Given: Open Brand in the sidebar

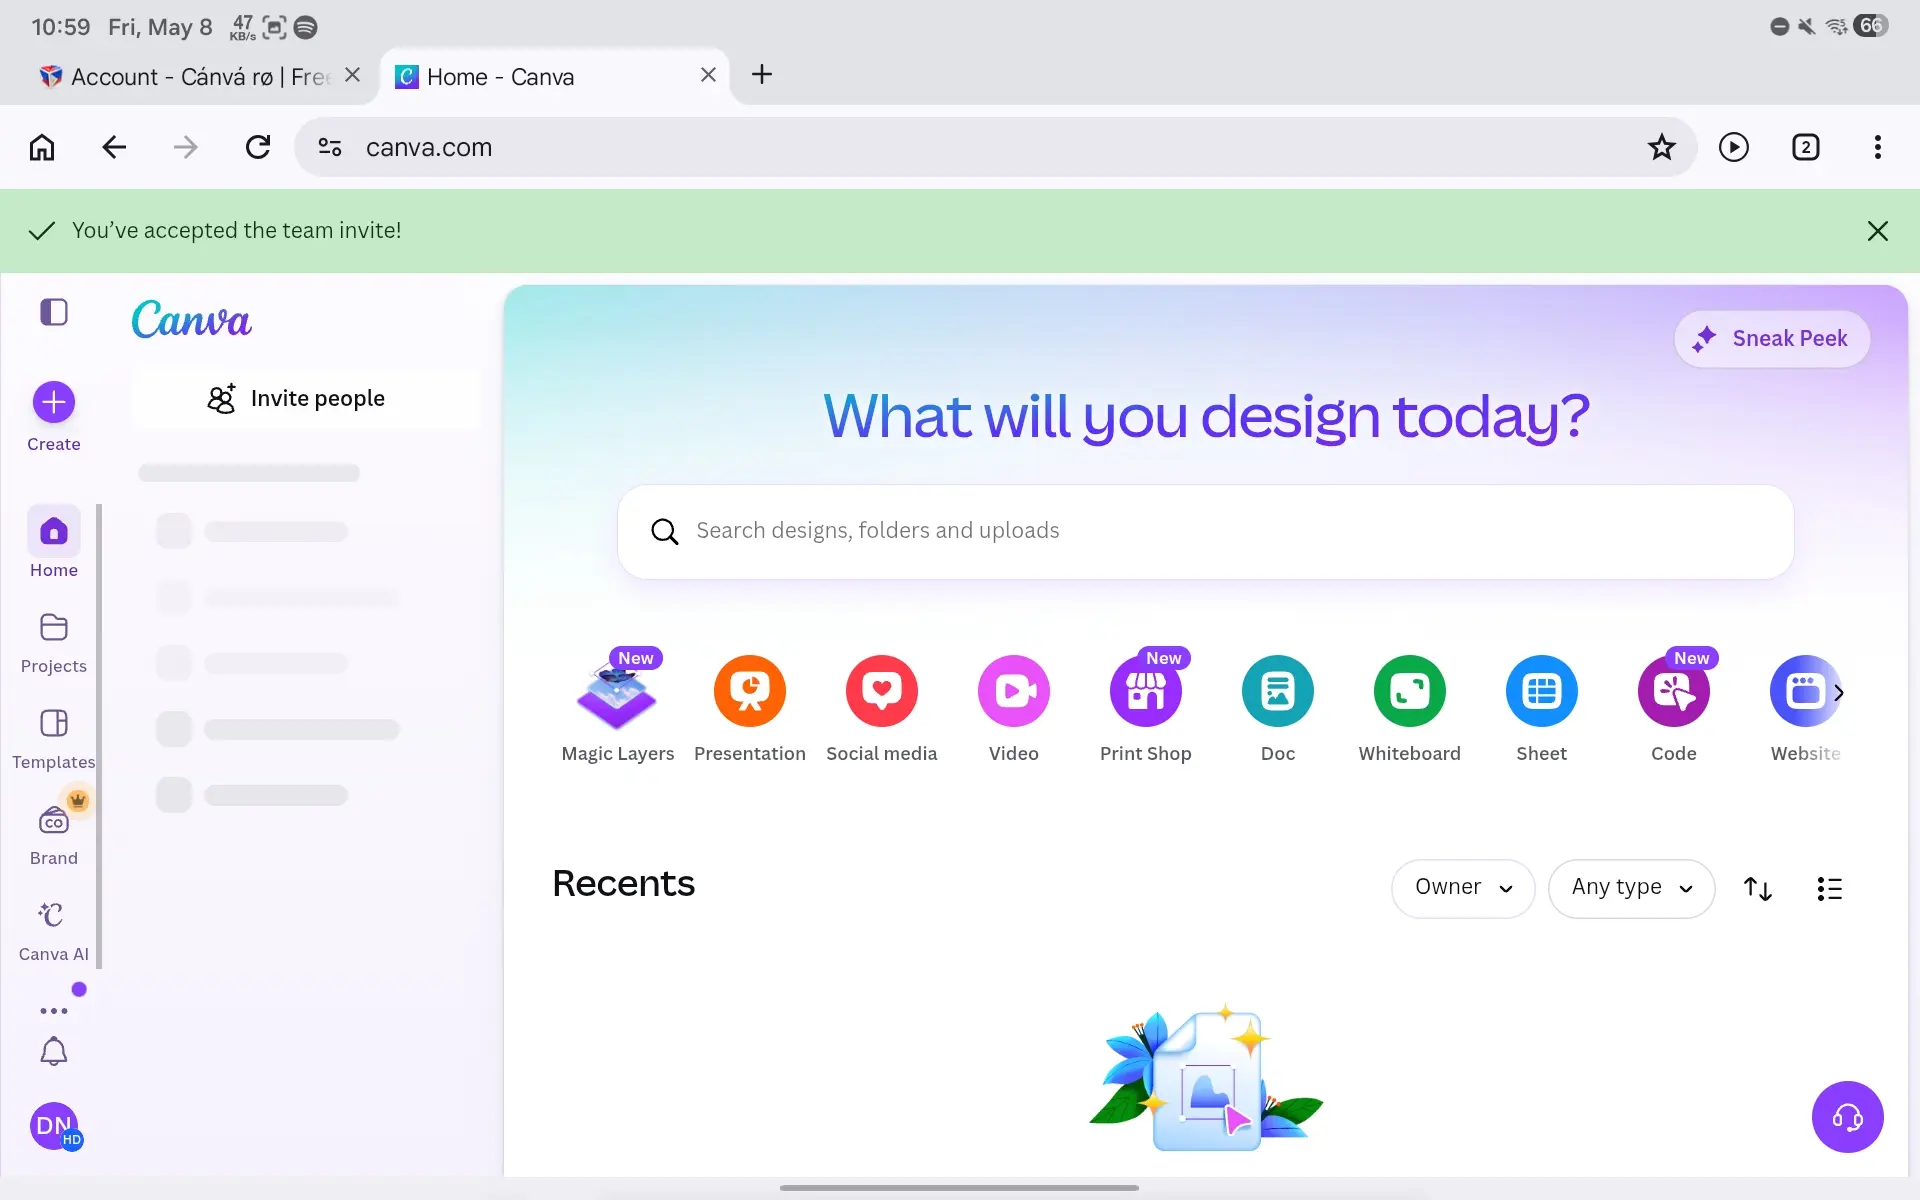Looking at the screenshot, I should click(x=54, y=835).
